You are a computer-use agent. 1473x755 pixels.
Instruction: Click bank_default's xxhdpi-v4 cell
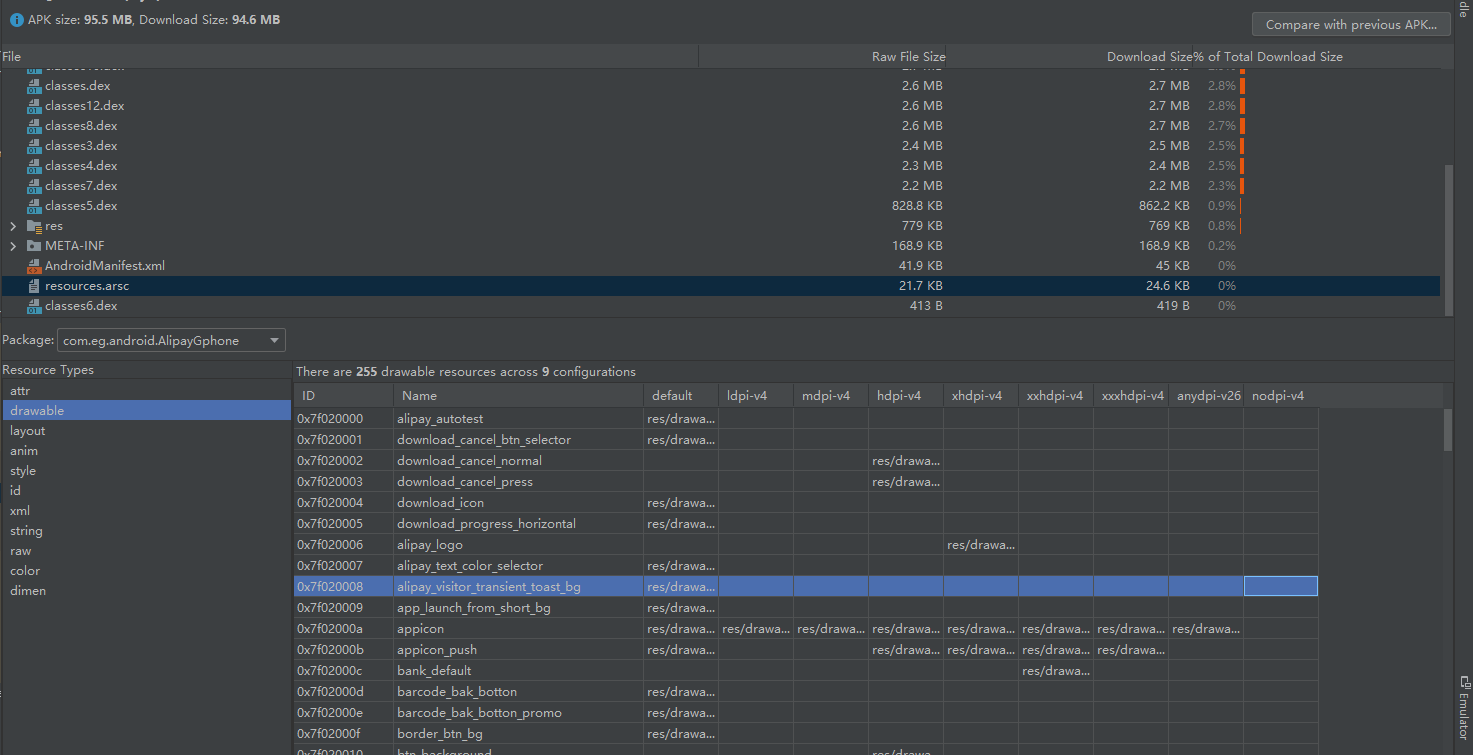click(x=1056, y=671)
